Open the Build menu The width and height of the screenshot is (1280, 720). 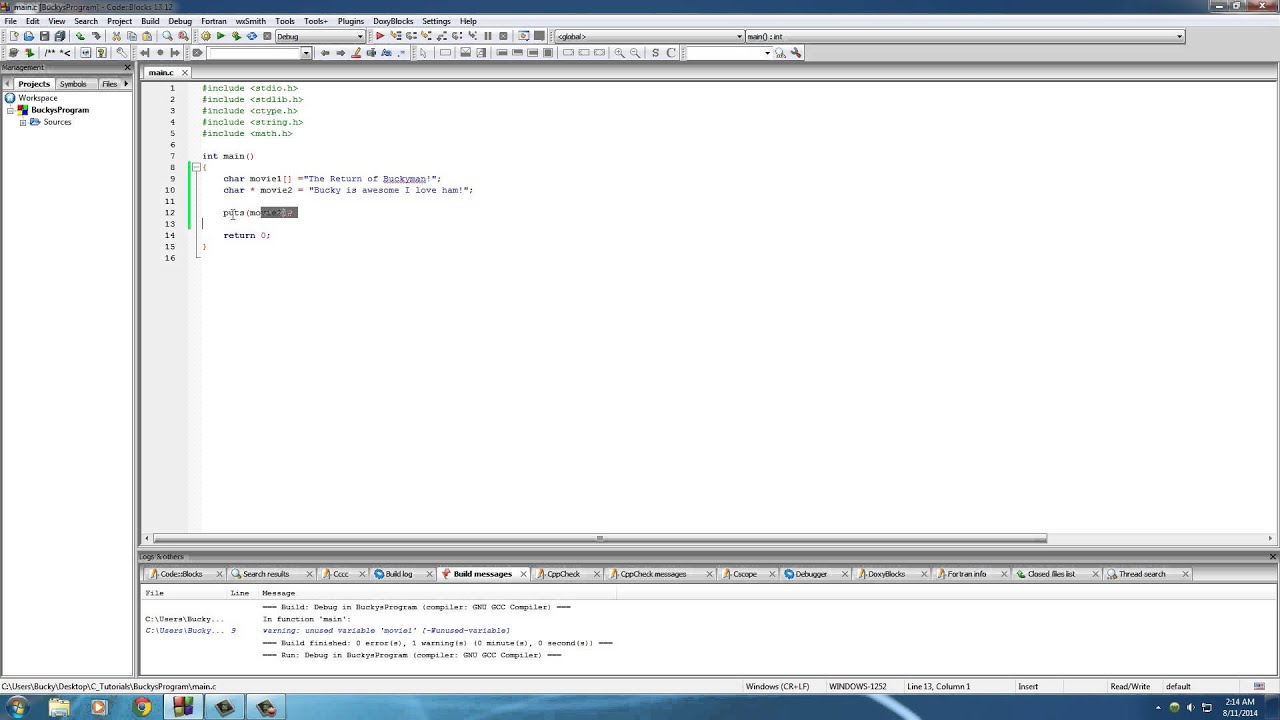click(150, 21)
